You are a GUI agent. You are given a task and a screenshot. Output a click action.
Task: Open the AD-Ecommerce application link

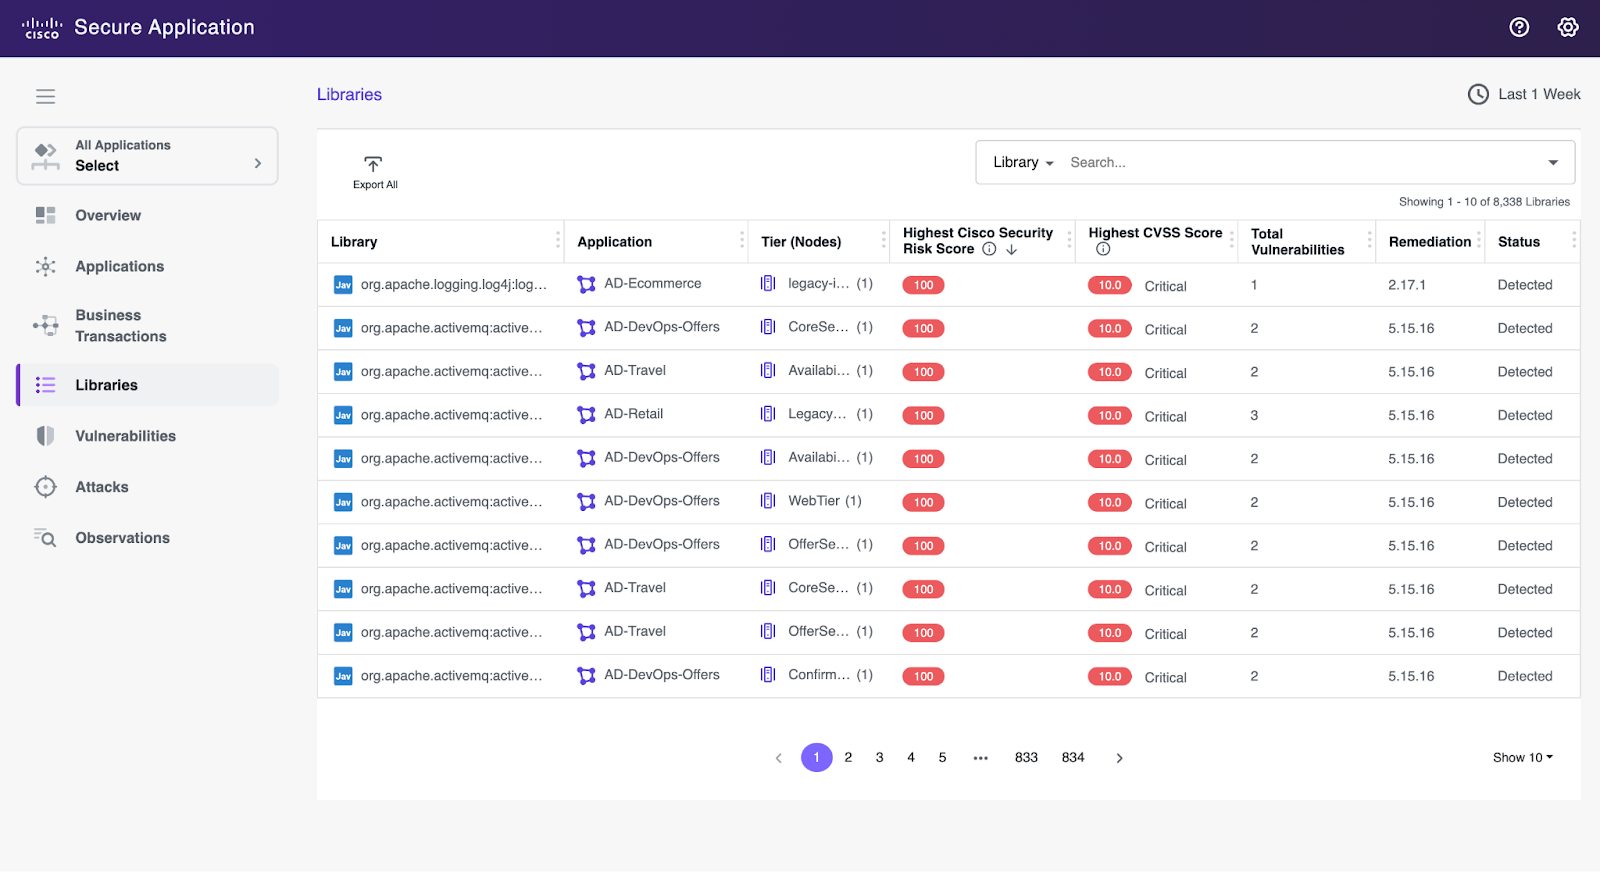point(652,284)
